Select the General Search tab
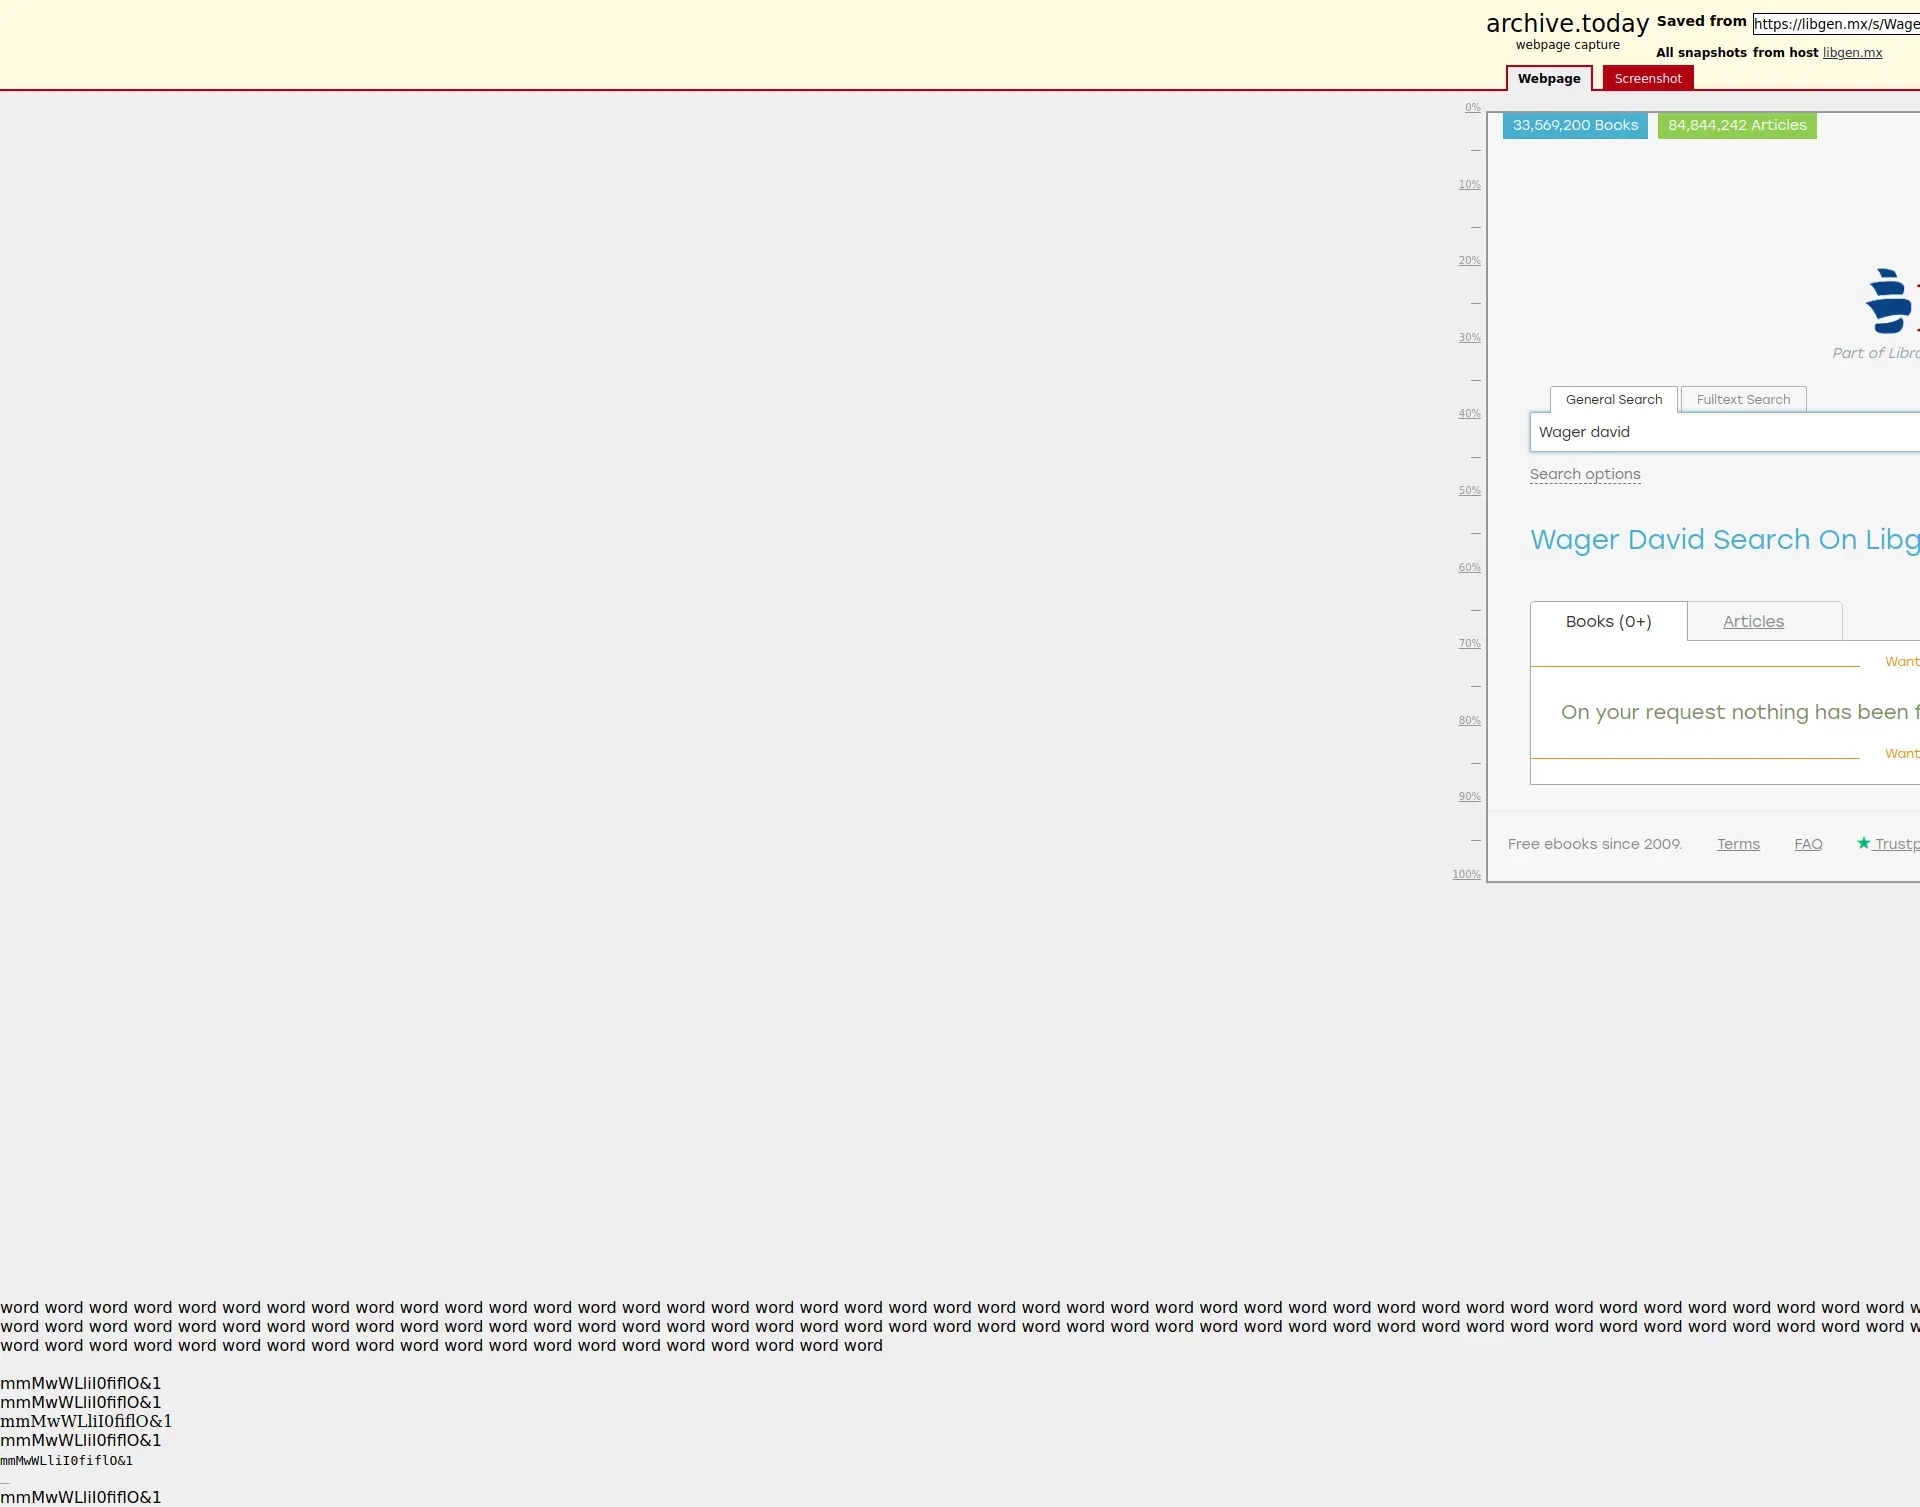The width and height of the screenshot is (1920, 1507). (1613, 400)
